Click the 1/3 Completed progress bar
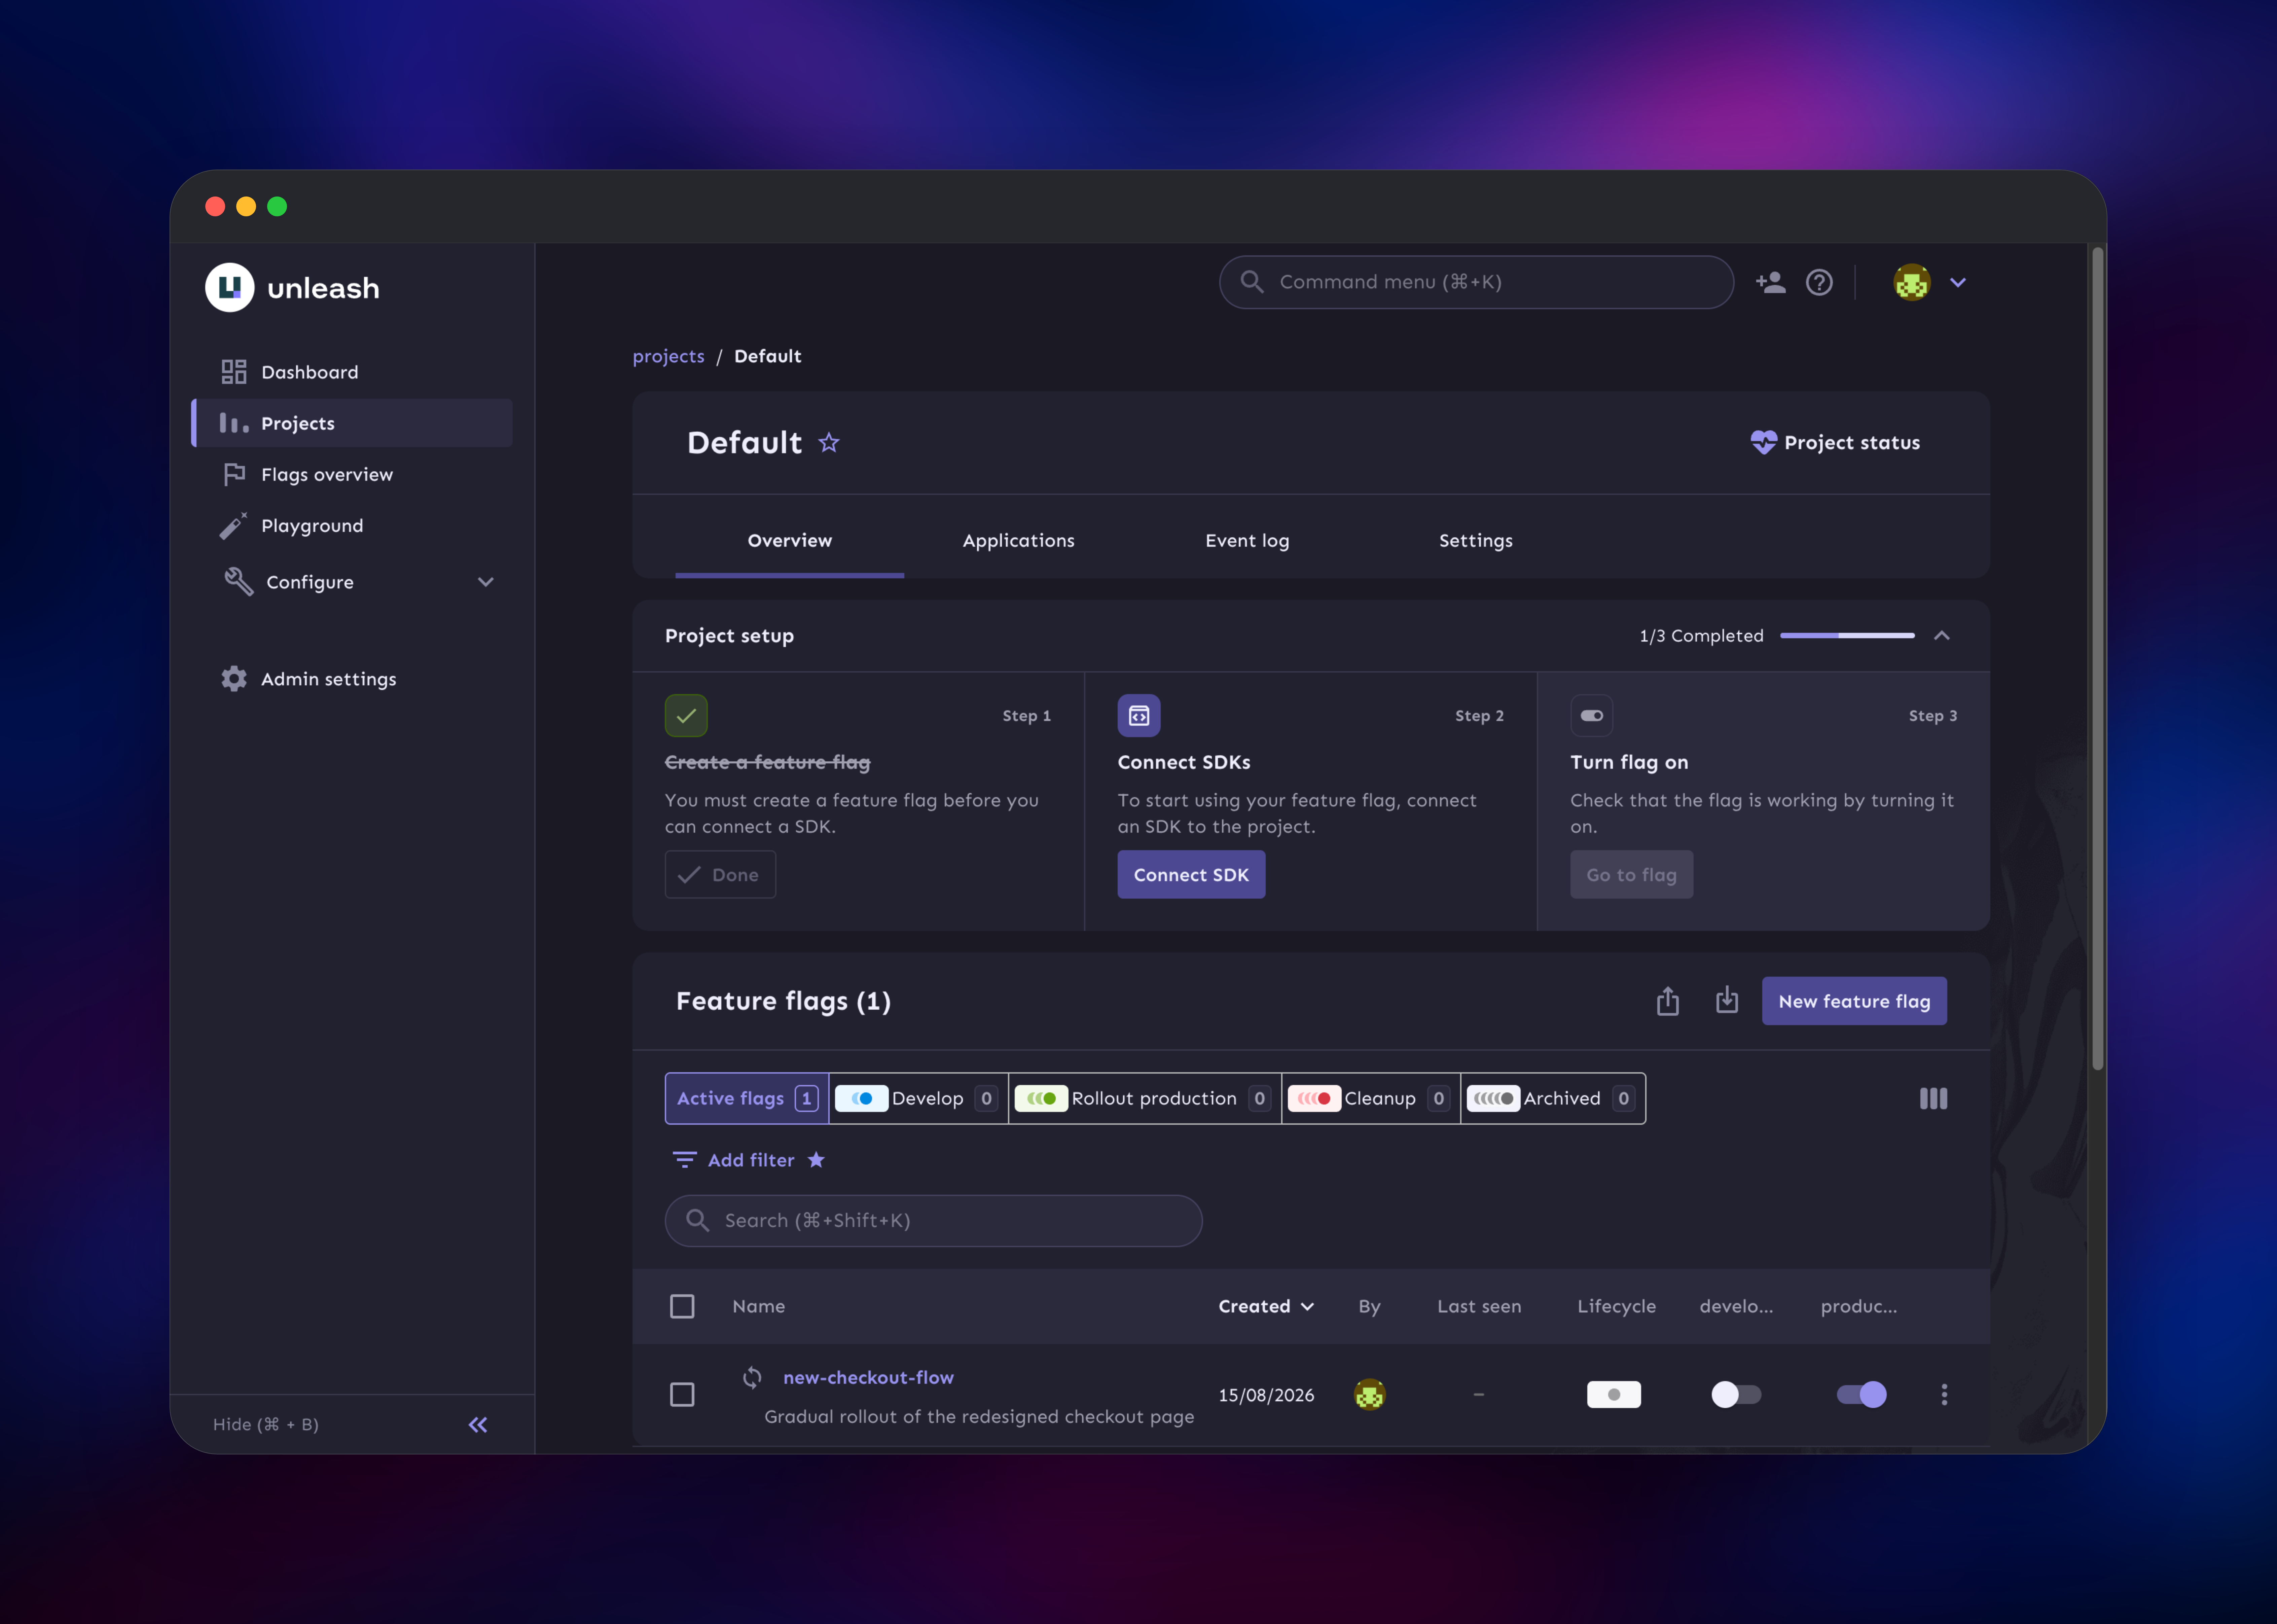 (x=1847, y=636)
